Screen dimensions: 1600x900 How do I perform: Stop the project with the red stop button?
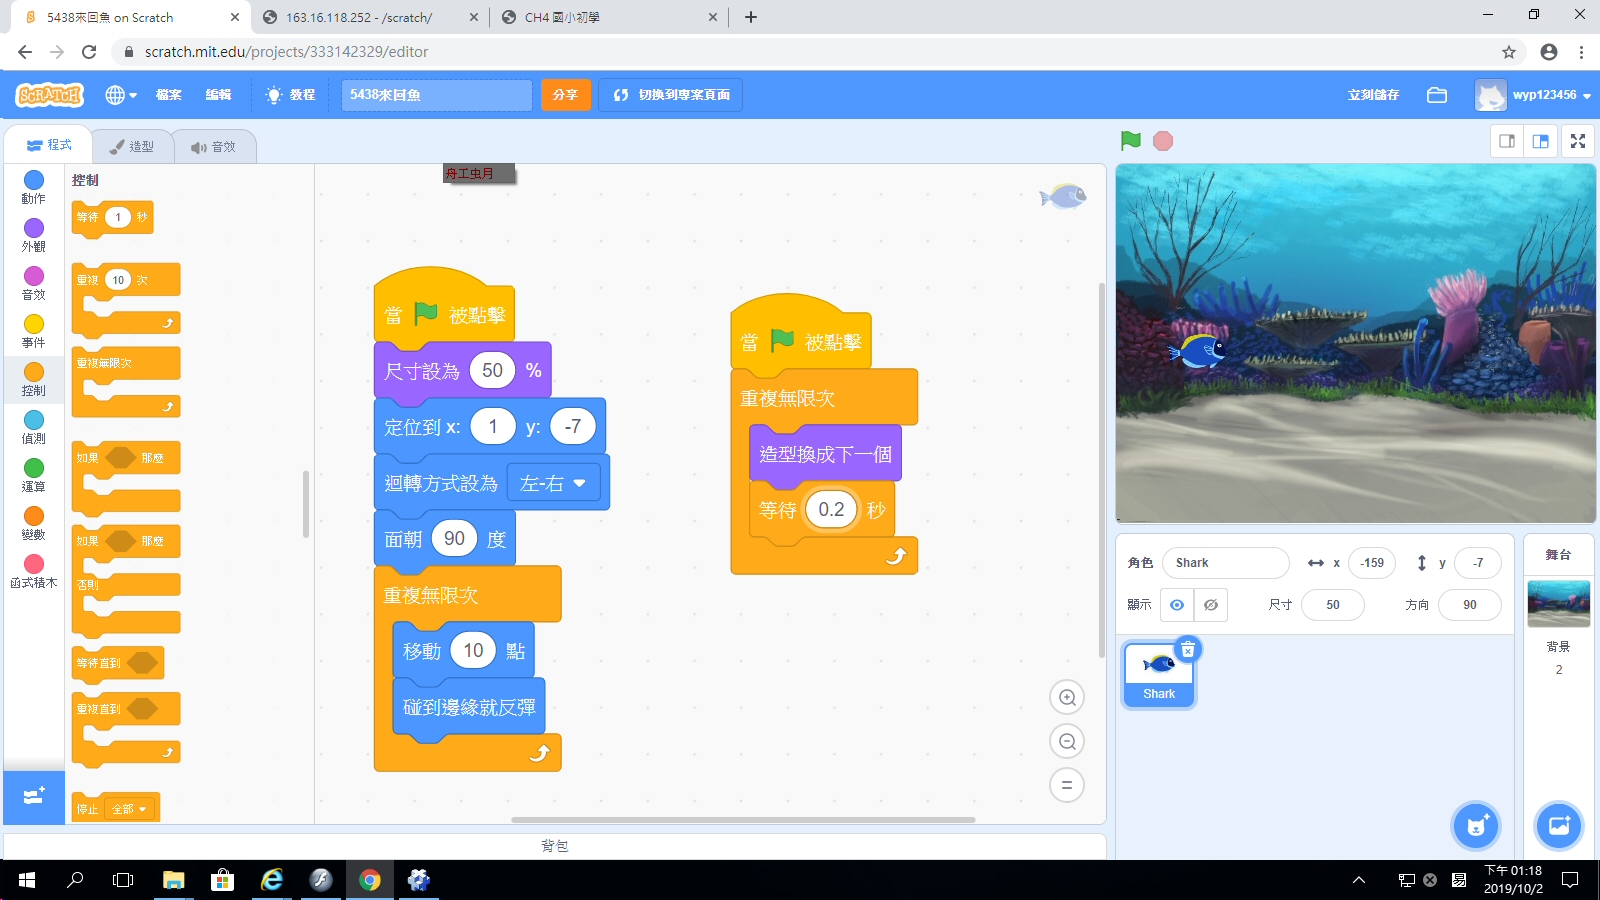pos(1163,141)
